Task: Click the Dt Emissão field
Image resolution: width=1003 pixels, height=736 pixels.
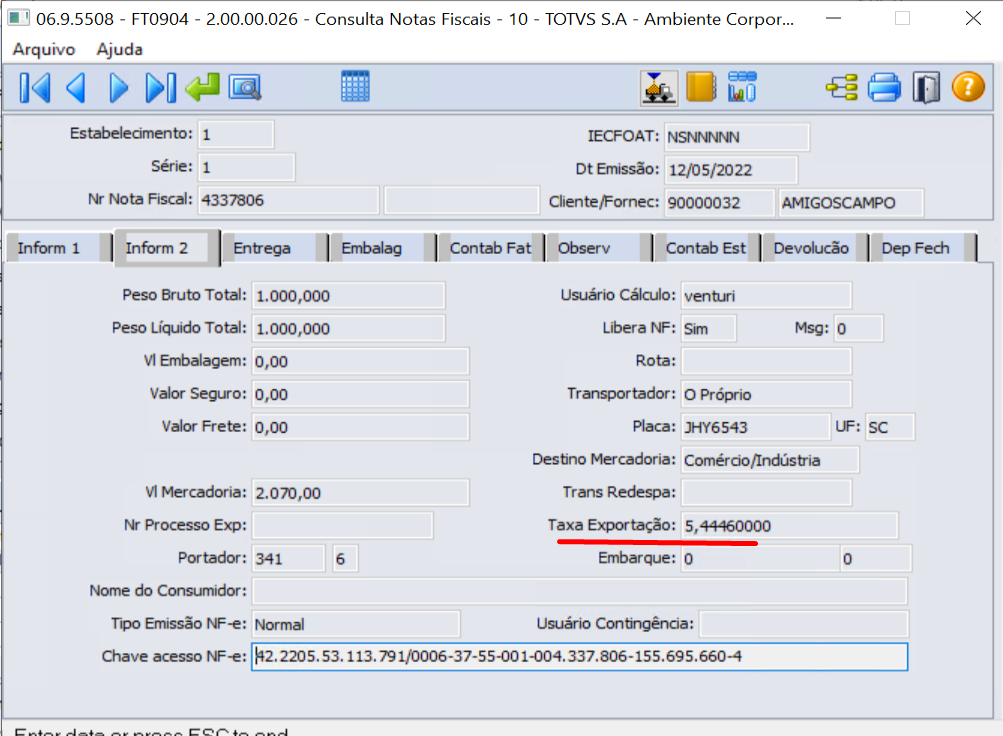Action: [x=731, y=170]
